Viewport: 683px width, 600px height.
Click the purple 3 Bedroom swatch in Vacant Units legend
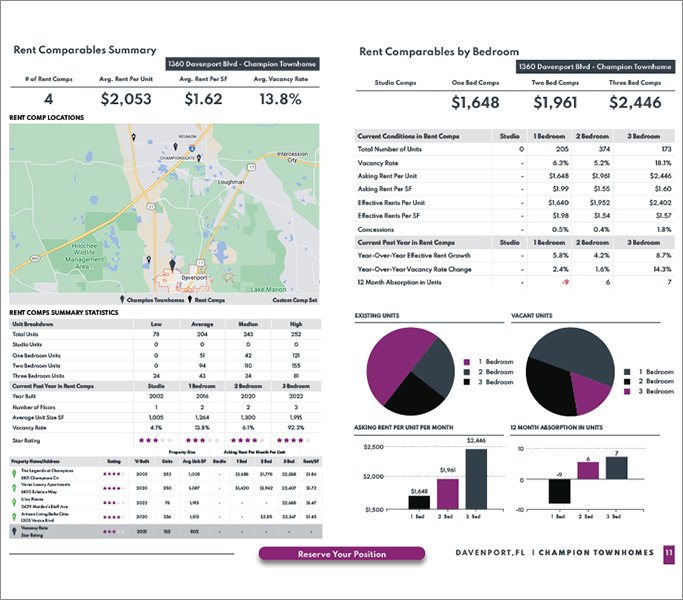(x=627, y=392)
